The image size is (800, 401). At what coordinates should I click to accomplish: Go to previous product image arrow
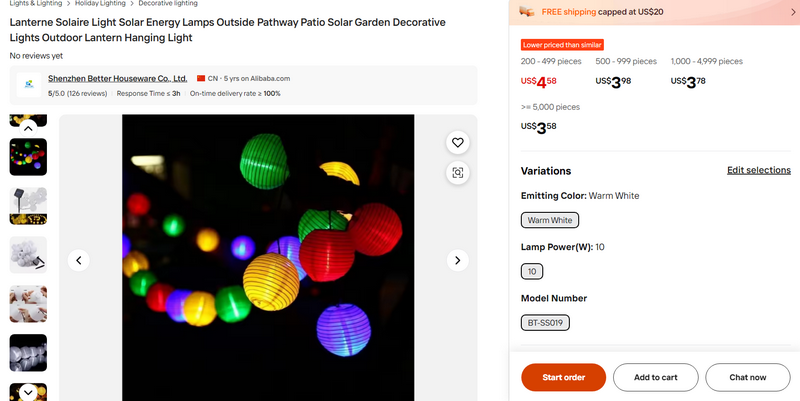[x=79, y=260]
